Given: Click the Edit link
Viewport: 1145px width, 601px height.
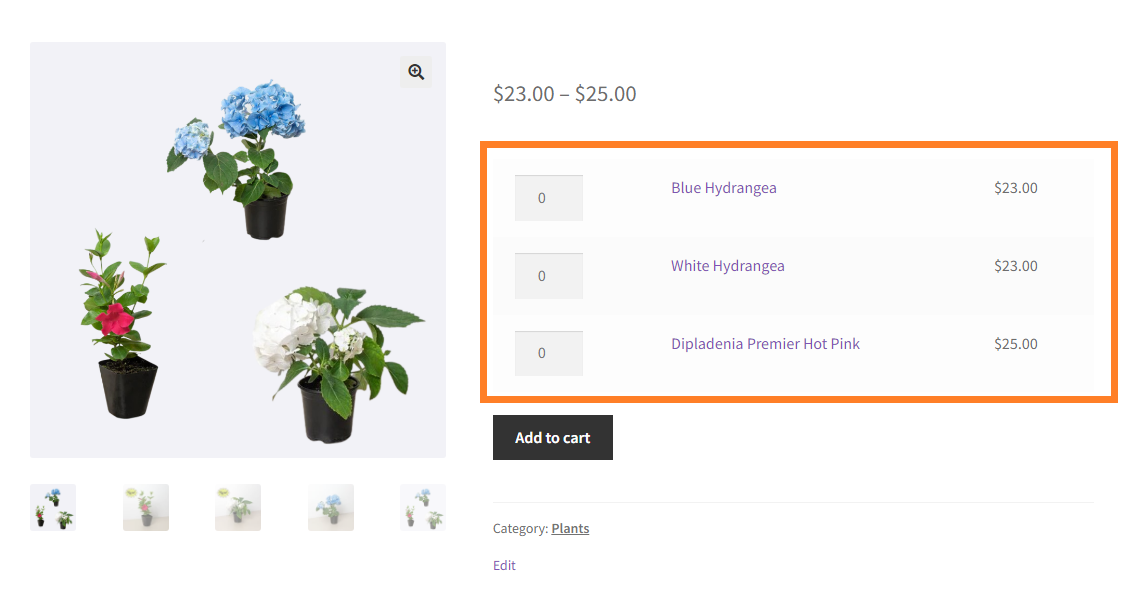Looking at the screenshot, I should click(504, 565).
